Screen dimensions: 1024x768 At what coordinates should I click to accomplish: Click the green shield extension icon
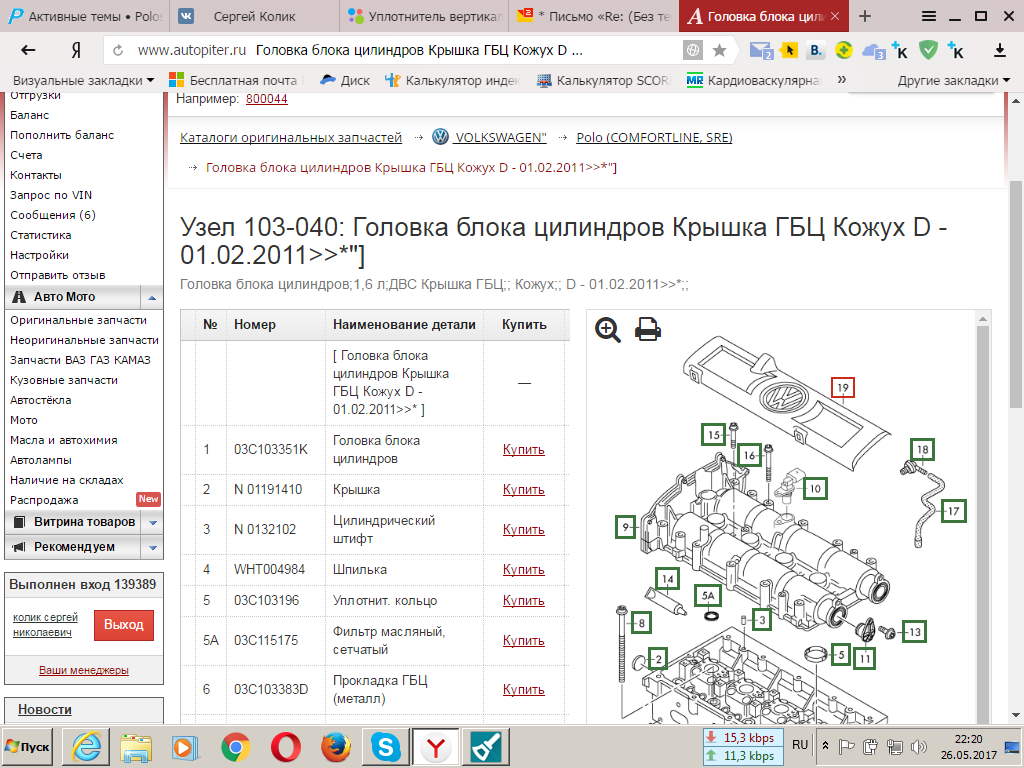[x=928, y=50]
